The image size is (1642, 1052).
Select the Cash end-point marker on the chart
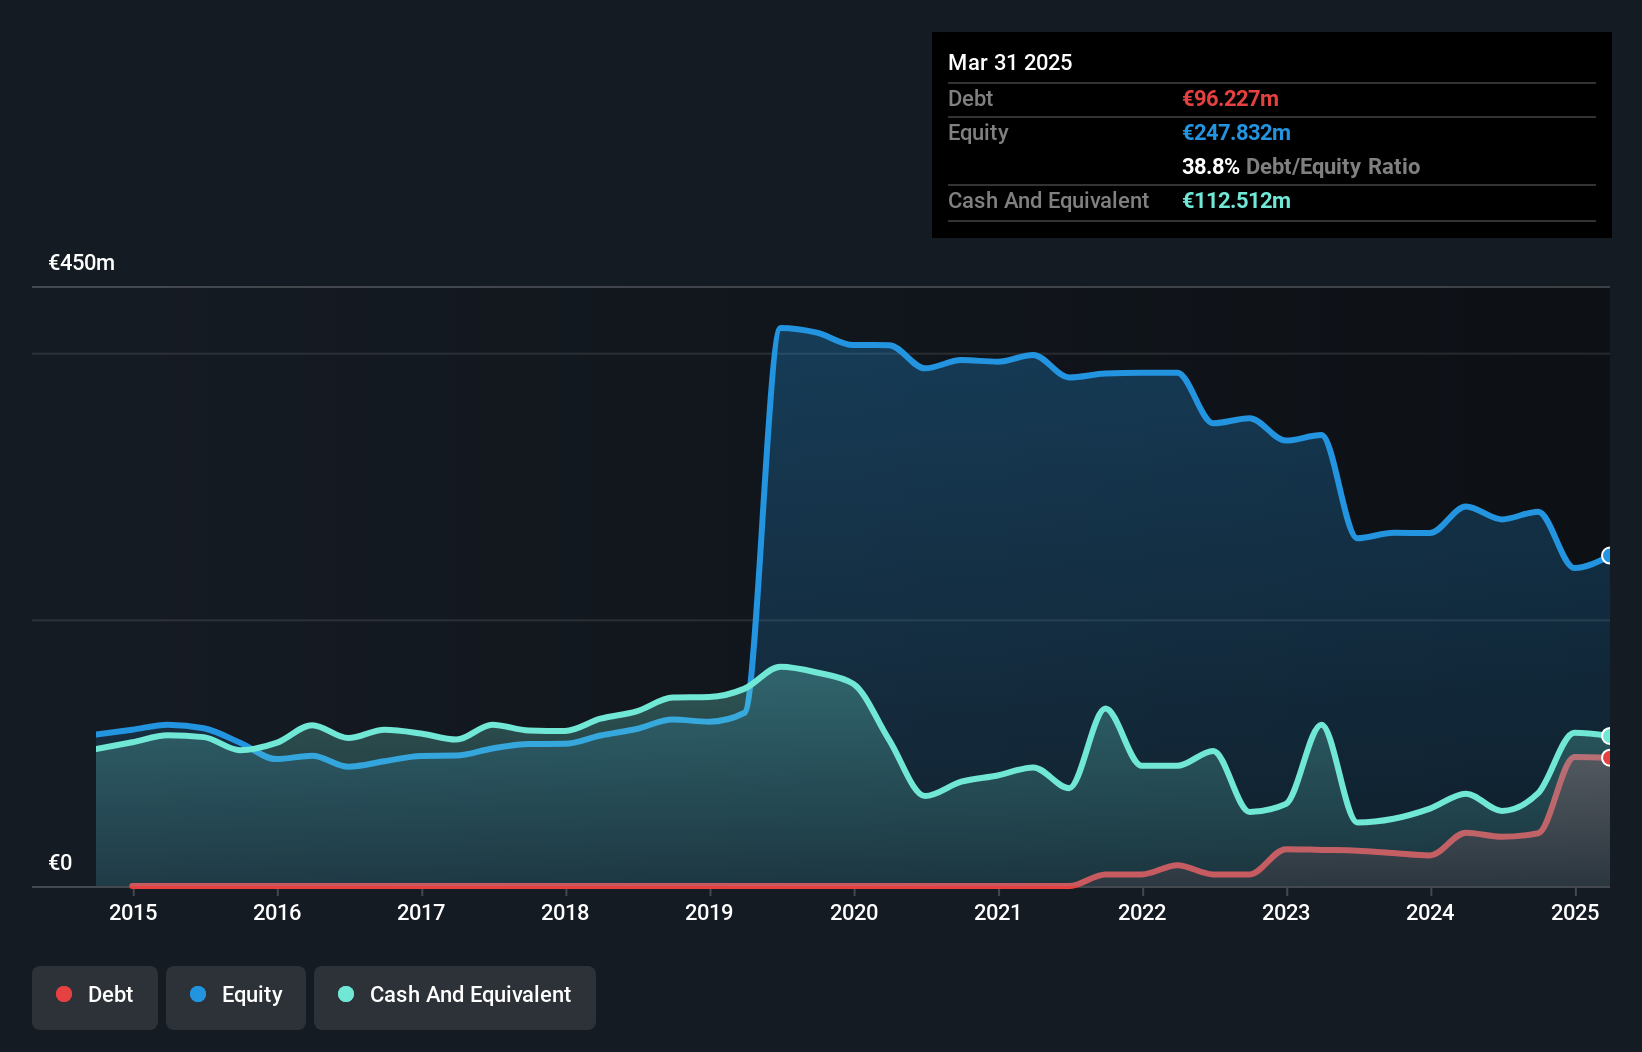[x=1608, y=736]
